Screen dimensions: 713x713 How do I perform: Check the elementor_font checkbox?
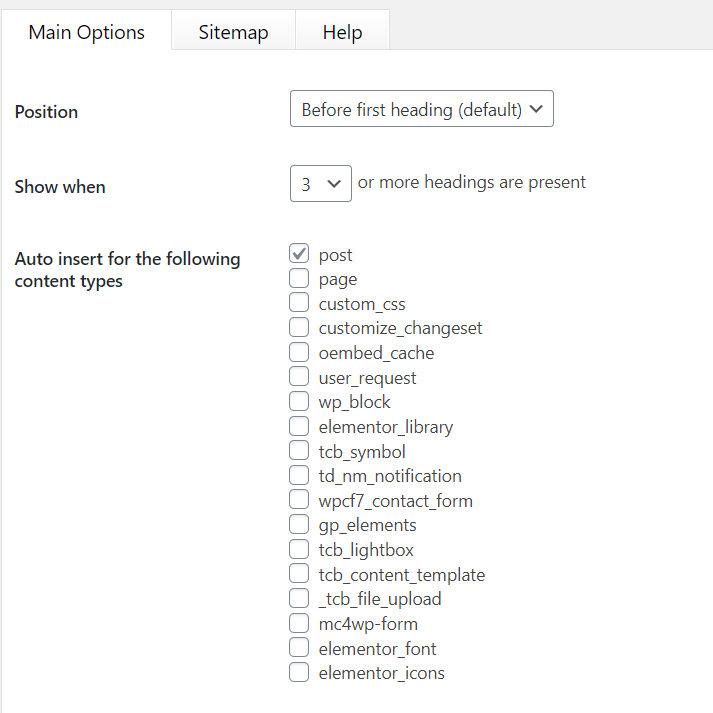(299, 648)
